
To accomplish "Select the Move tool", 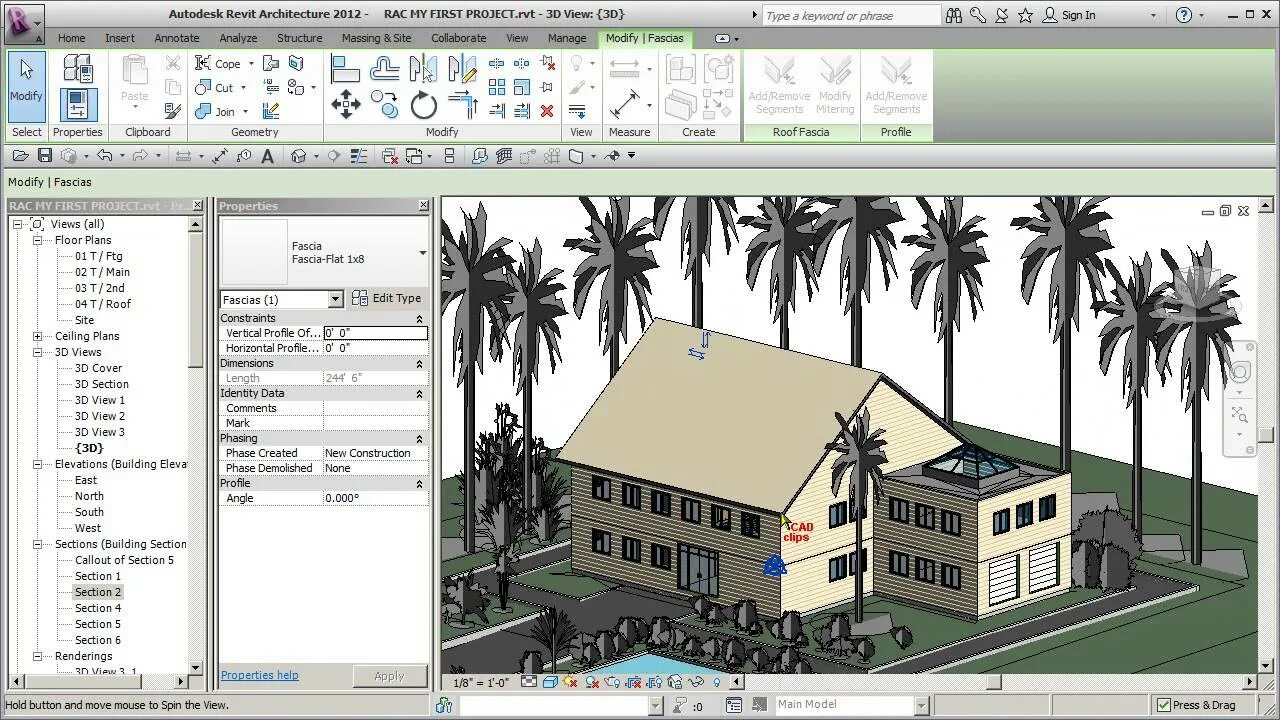I will (x=345, y=104).
